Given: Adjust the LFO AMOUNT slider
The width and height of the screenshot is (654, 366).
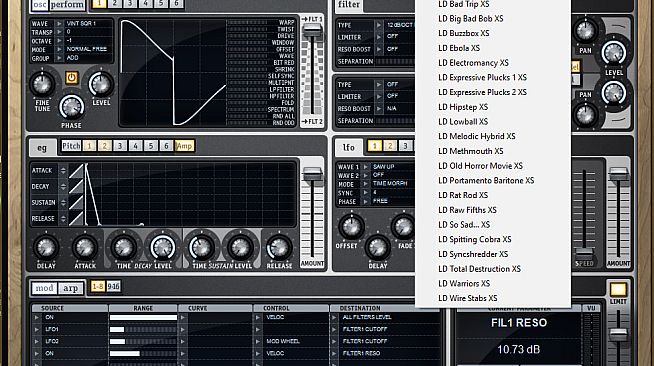Looking at the screenshot, I should 618,174.
